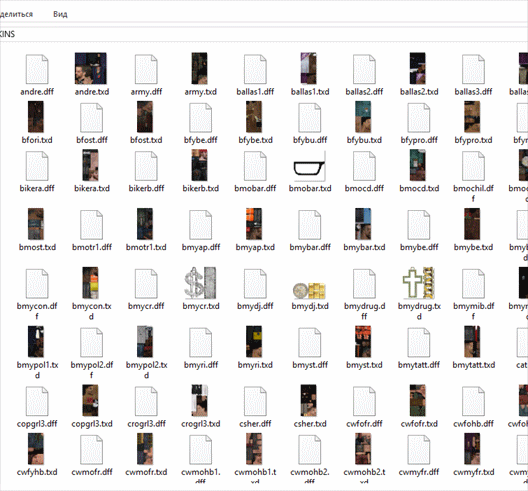The image size is (528, 491).
Task: Select the bmost.txd thumbnail
Action: point(36,224)
